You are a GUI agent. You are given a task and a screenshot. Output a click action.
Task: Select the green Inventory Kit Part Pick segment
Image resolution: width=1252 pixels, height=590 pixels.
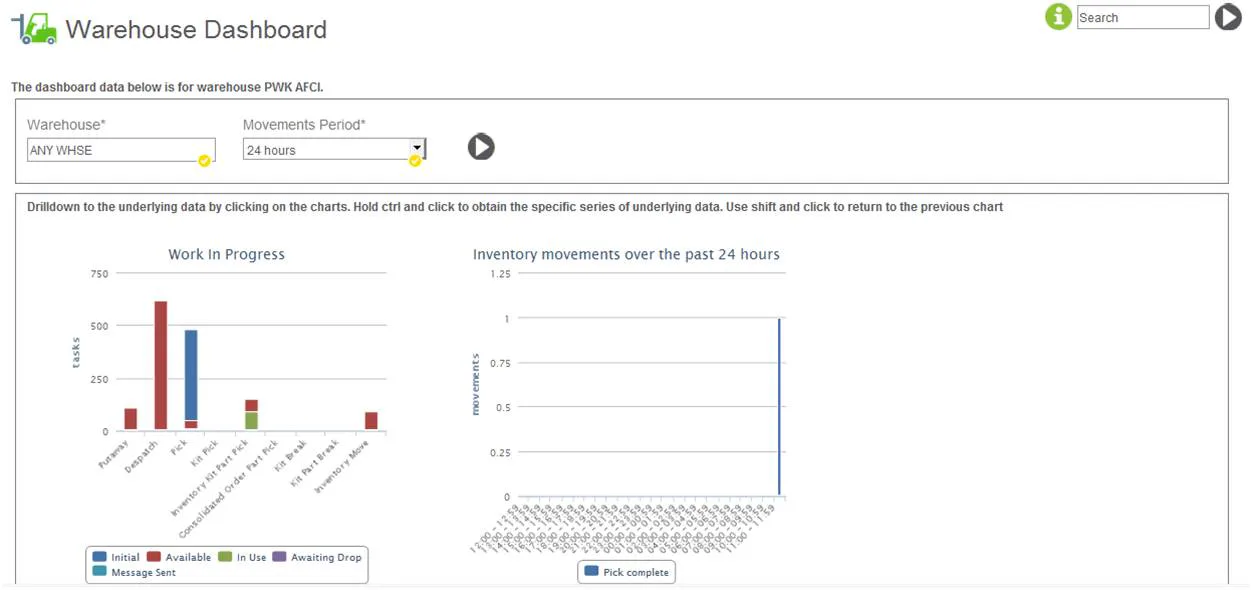pos(251,421)
